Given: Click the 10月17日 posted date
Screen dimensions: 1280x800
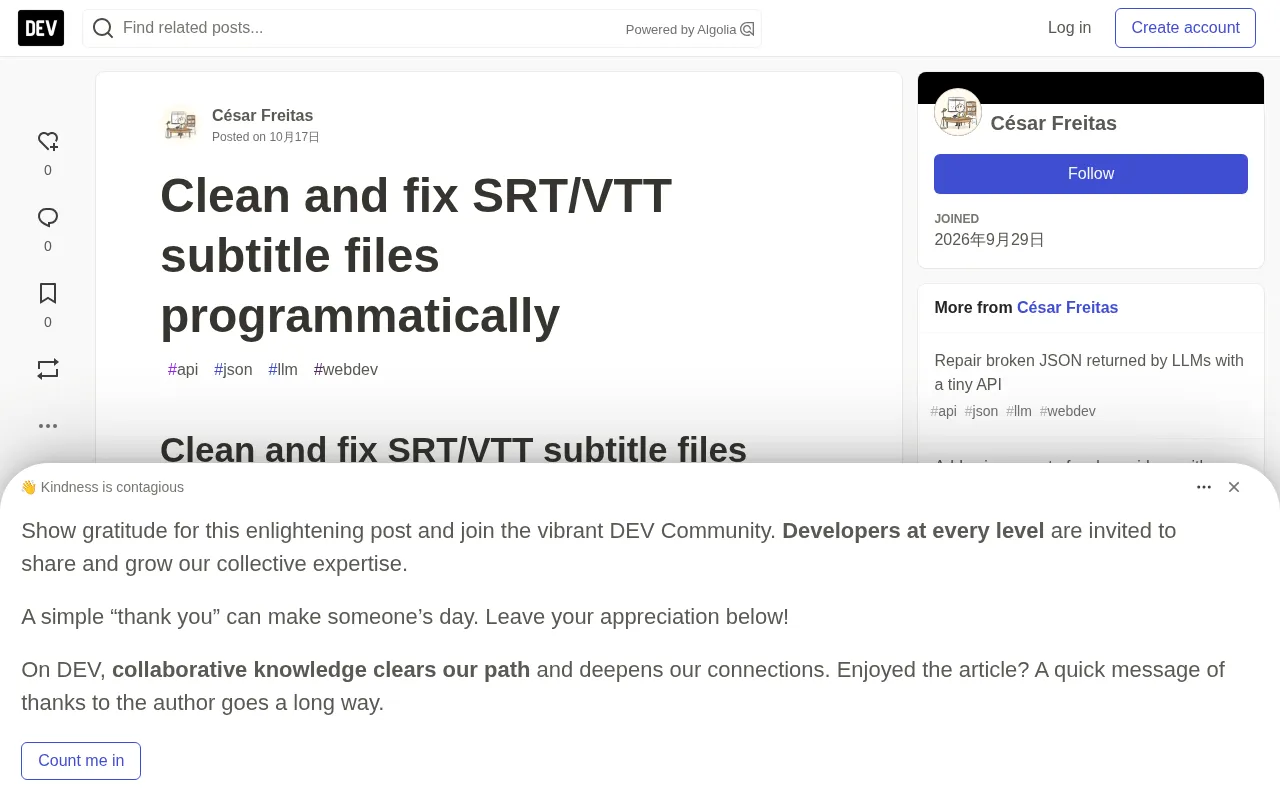Looking at the screenshot, I should [x=294, y=137].
